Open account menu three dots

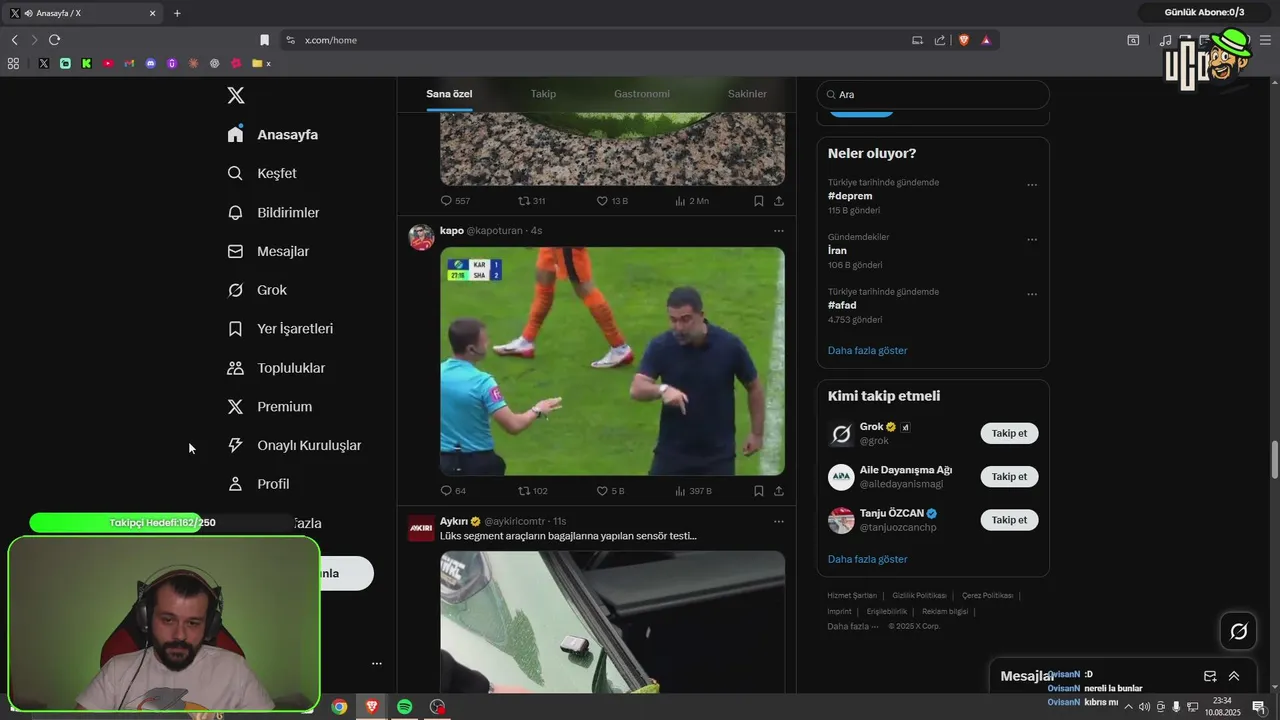[377, 663]
